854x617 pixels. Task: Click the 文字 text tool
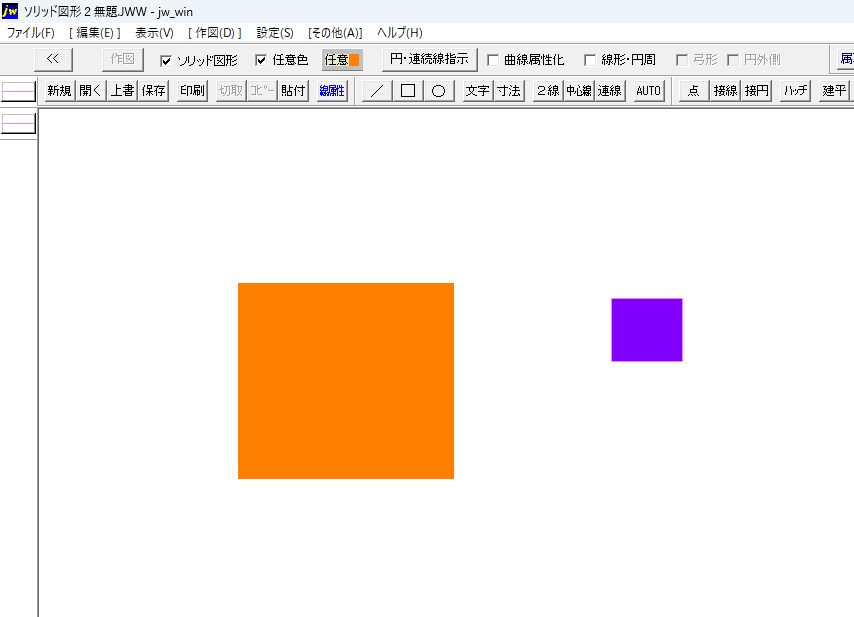pyautogui.click(x=477, y=91)
